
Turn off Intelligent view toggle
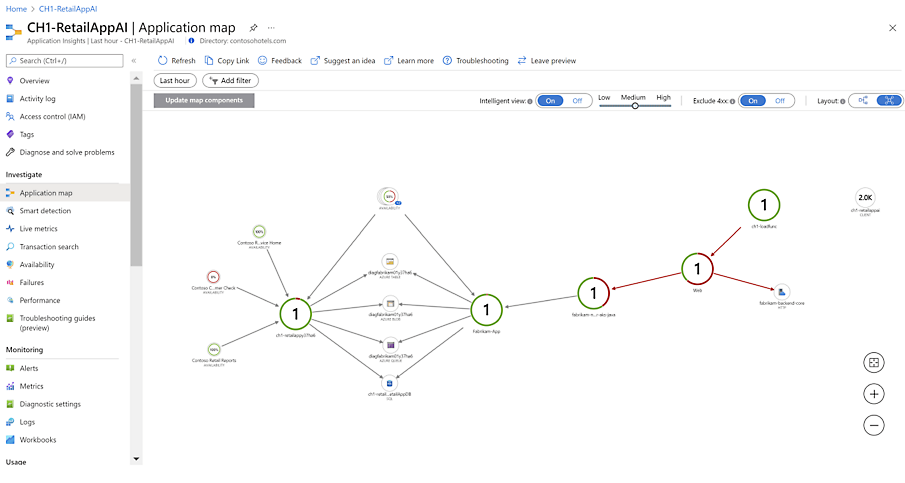(x=577, y=101)
